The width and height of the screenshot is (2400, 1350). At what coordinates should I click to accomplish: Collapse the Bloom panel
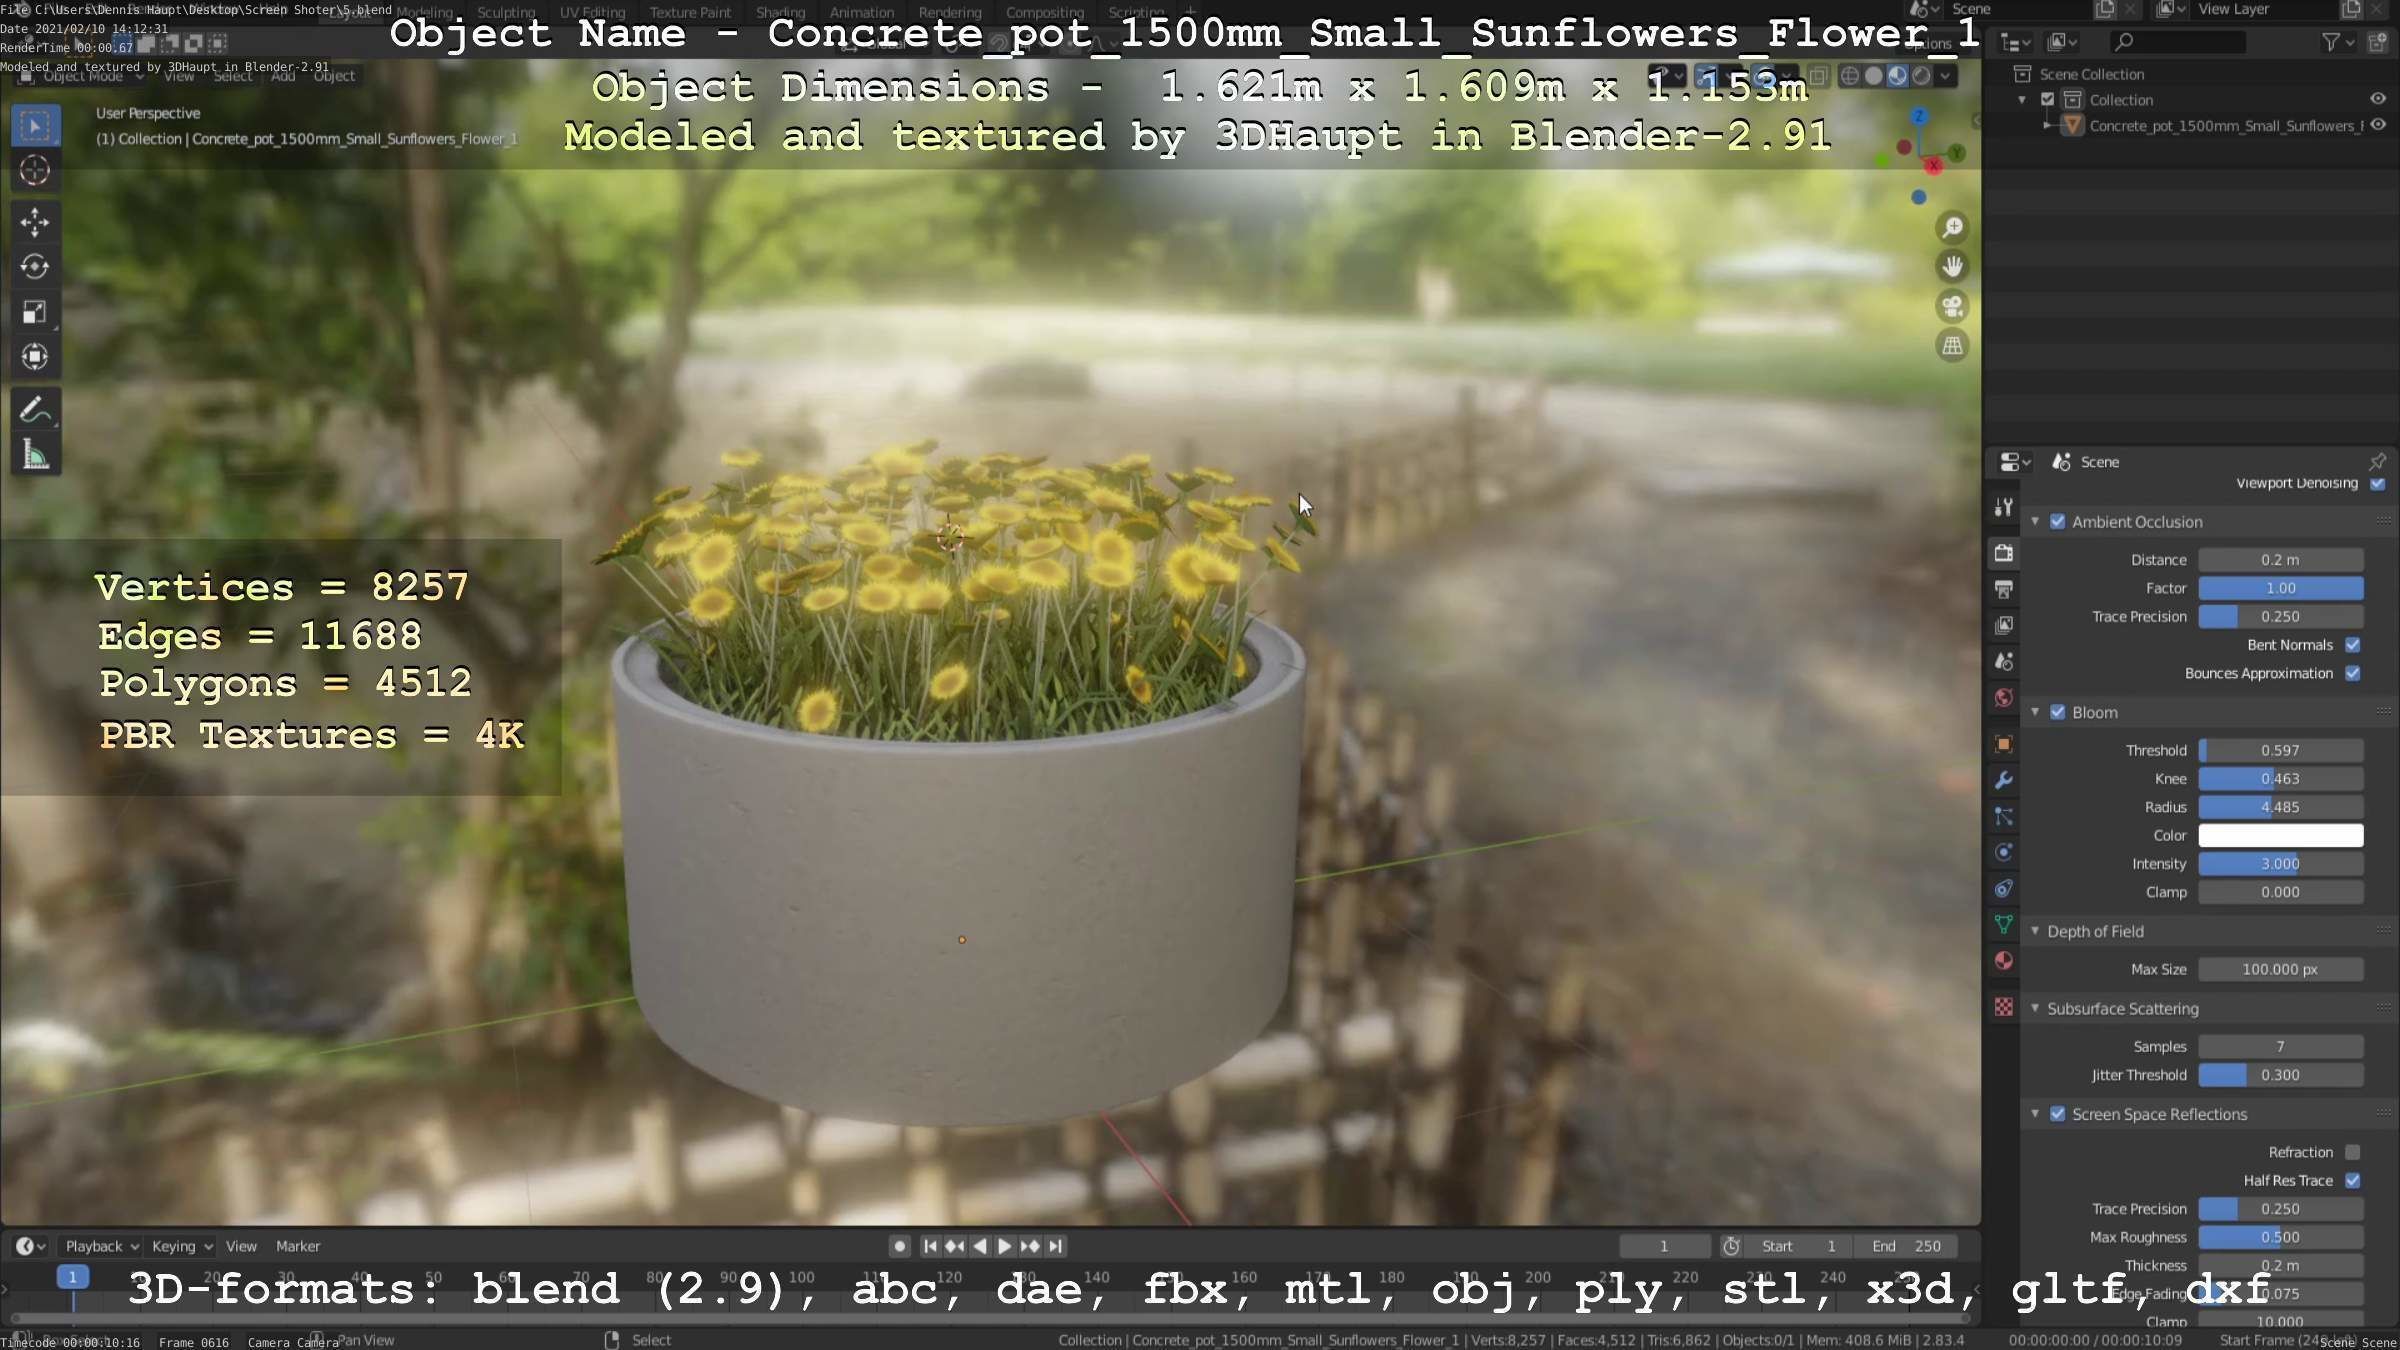click(x=2034, y=712)
